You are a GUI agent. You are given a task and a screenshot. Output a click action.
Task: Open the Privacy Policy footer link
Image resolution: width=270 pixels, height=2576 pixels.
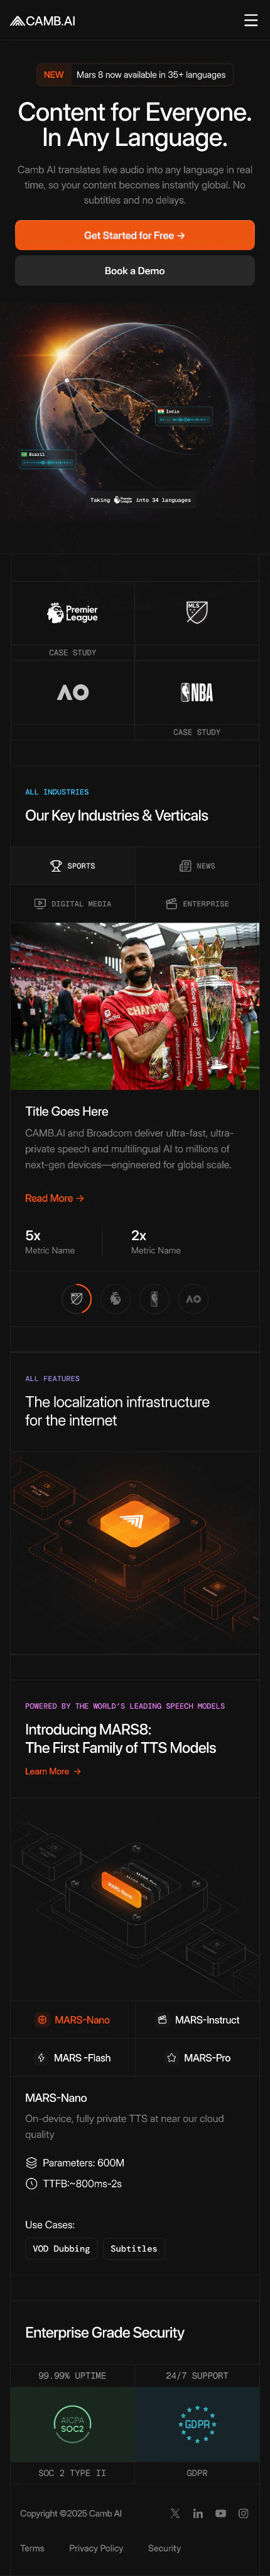point(96,2548)
